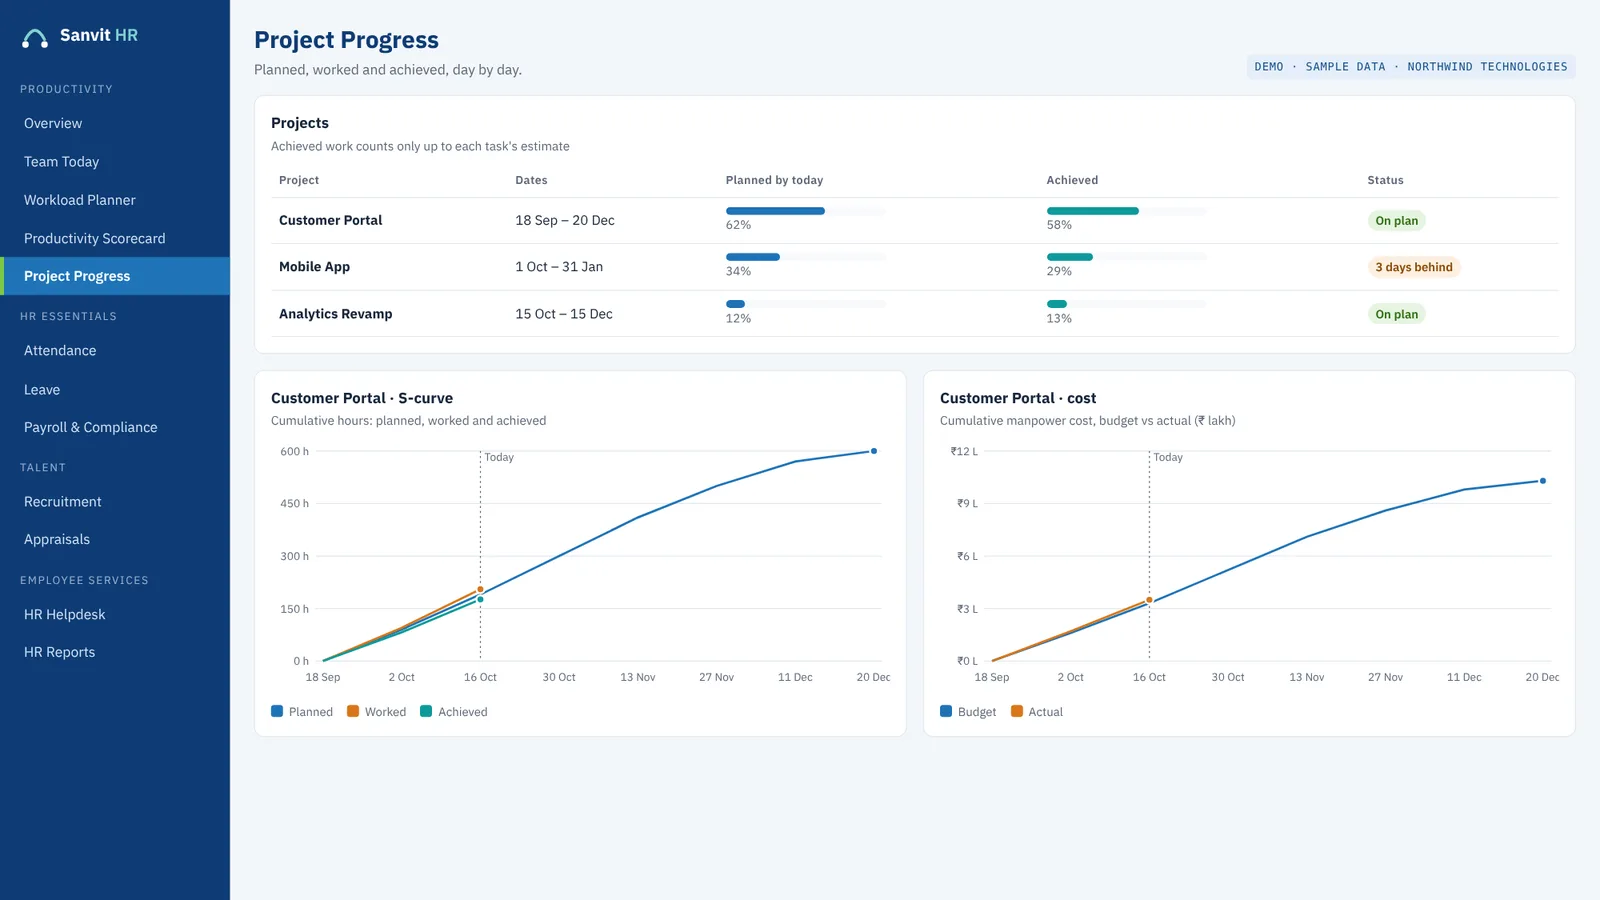This screenshot has height=900, width=1600.
Task: Click the blue Planned legend swatch
Action: [x=277, y=711]
